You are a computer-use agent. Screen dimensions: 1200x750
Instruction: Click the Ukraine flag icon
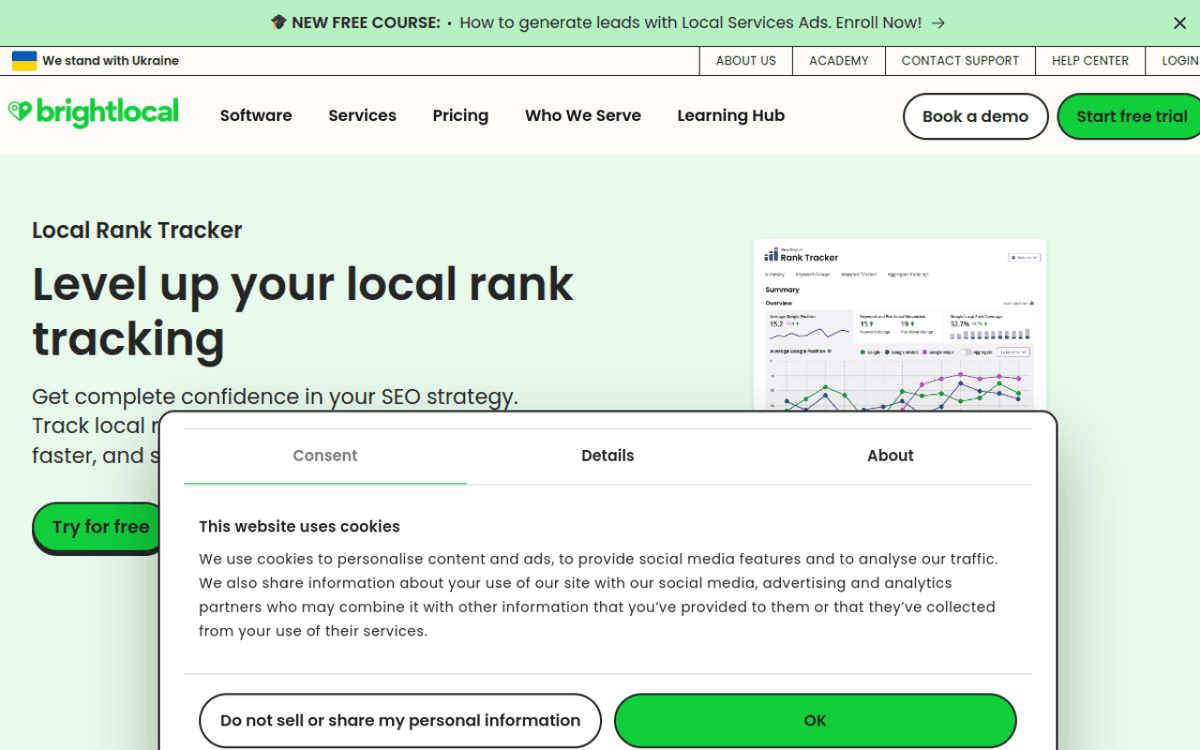point(22,60)
